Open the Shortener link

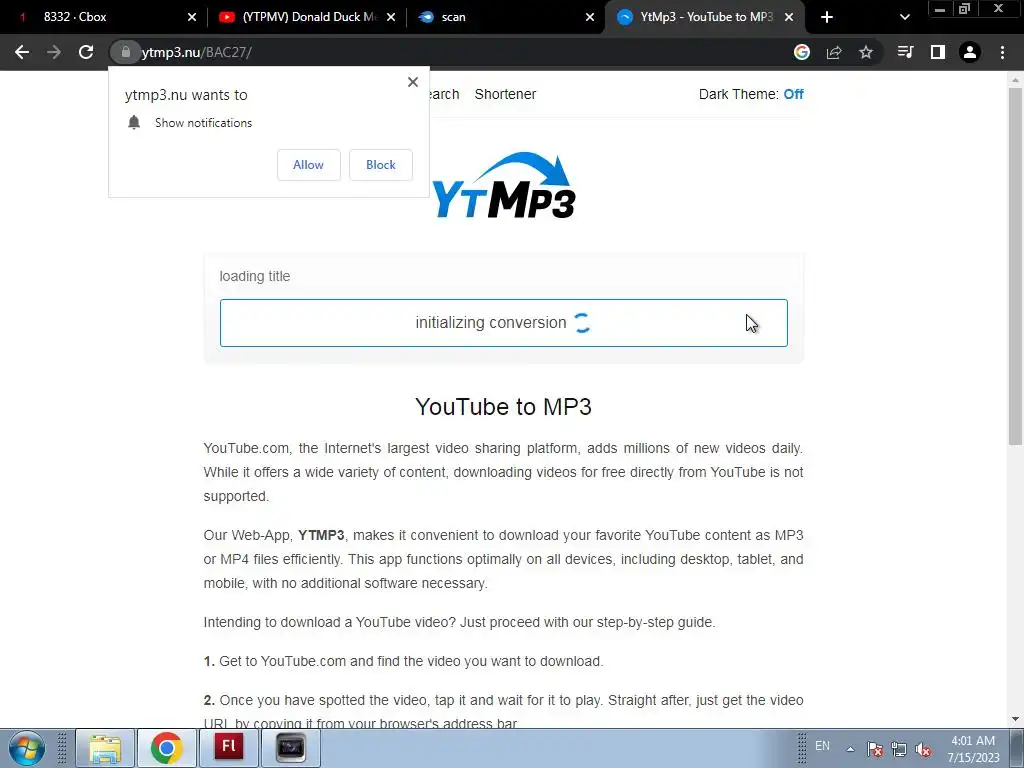tap(505, 94)
